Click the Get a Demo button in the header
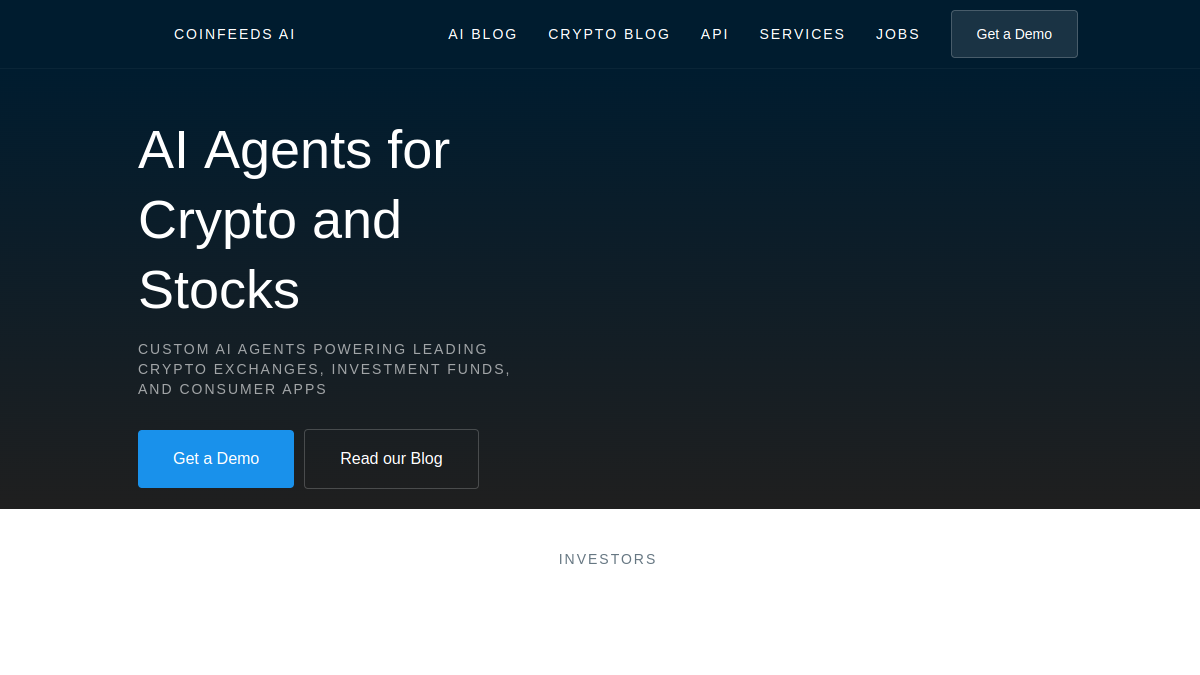 point(1014,34)
